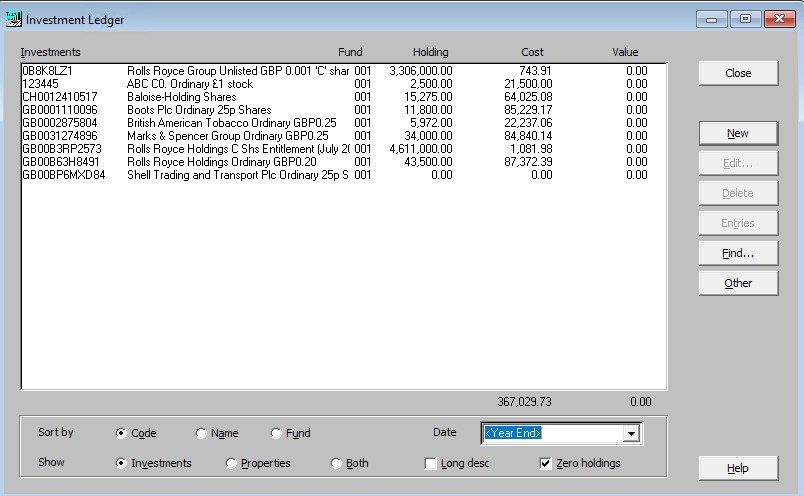This screenshot has height=496, width=804.
Task: Expand the Date dropdown arrow
Action: tap(631, 433)
